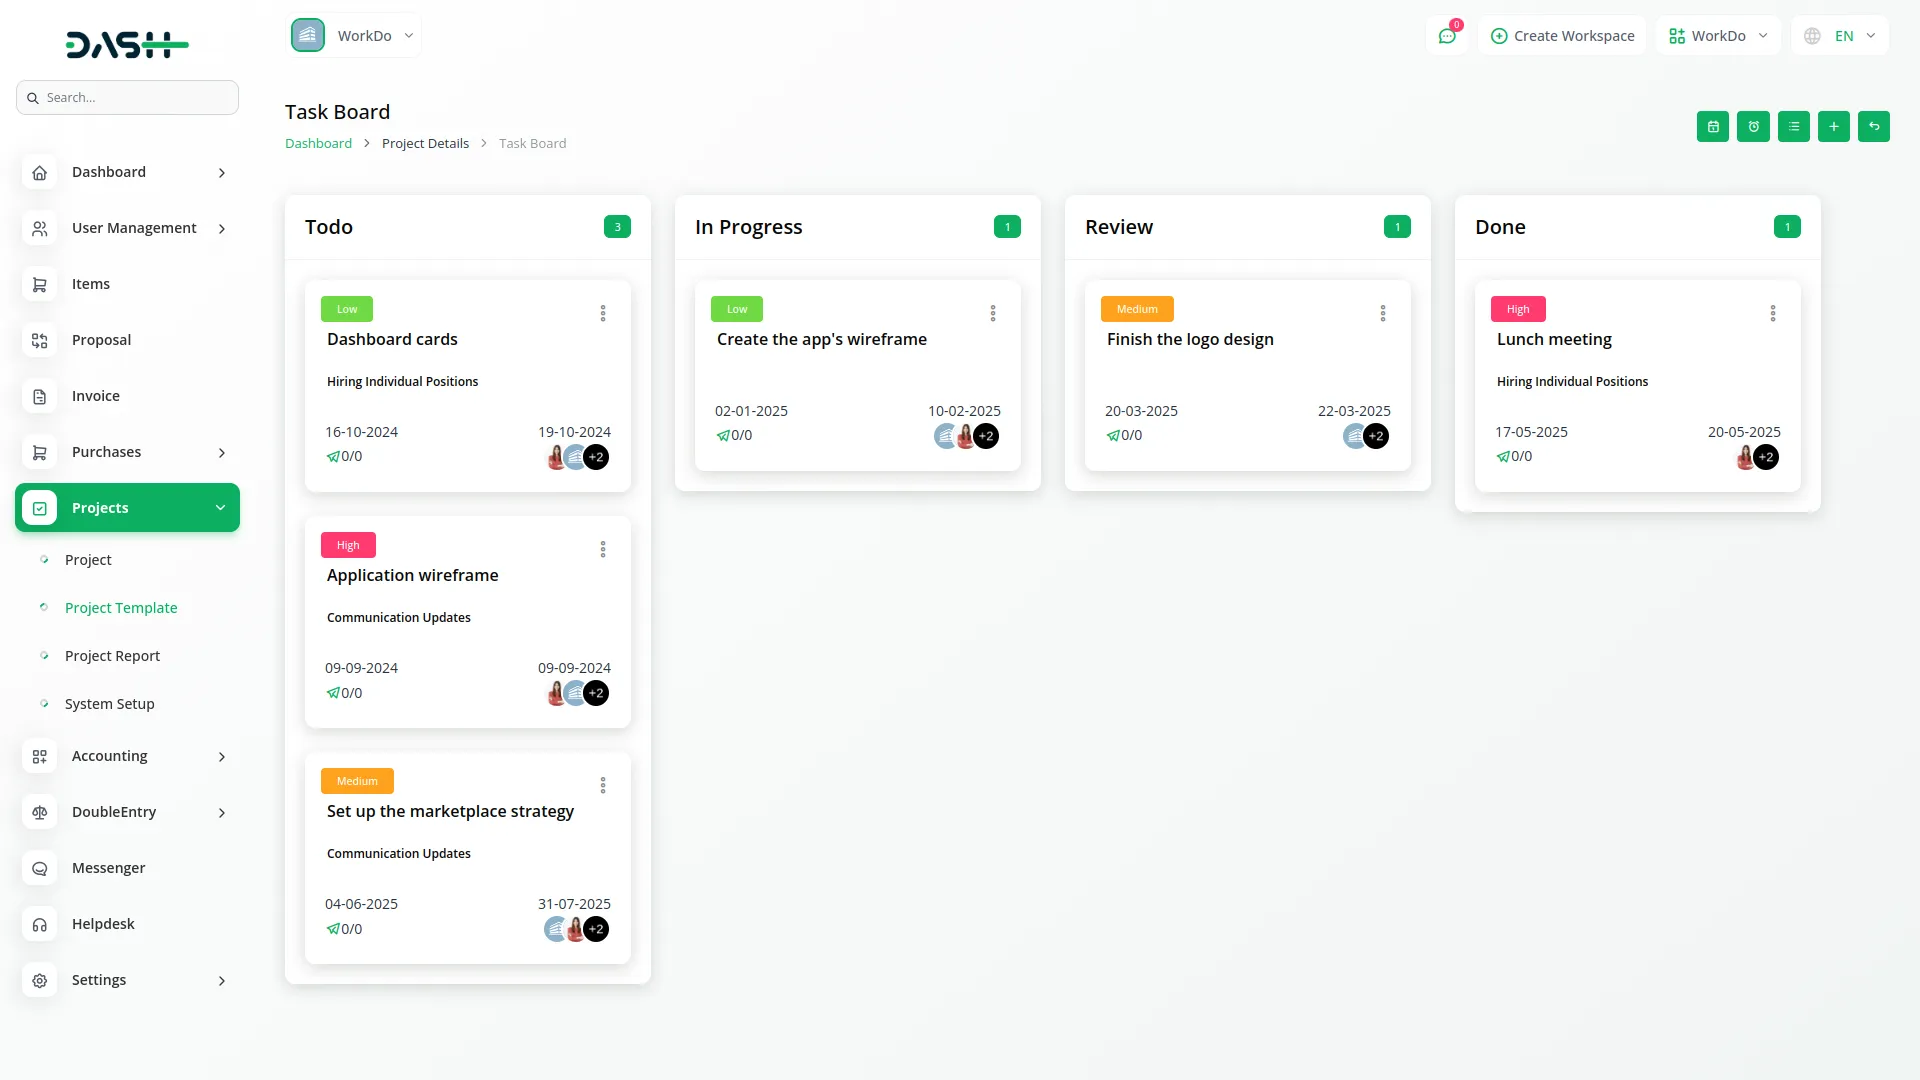Viewport: 1920px width, 1080px height.
Task: Click the back arrow toolbar button
Action: (1873, 127)
